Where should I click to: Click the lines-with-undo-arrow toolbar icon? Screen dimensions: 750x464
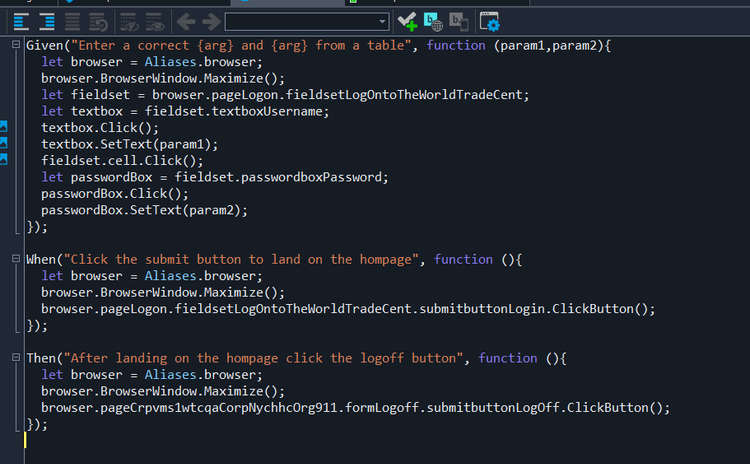(98, 22)
